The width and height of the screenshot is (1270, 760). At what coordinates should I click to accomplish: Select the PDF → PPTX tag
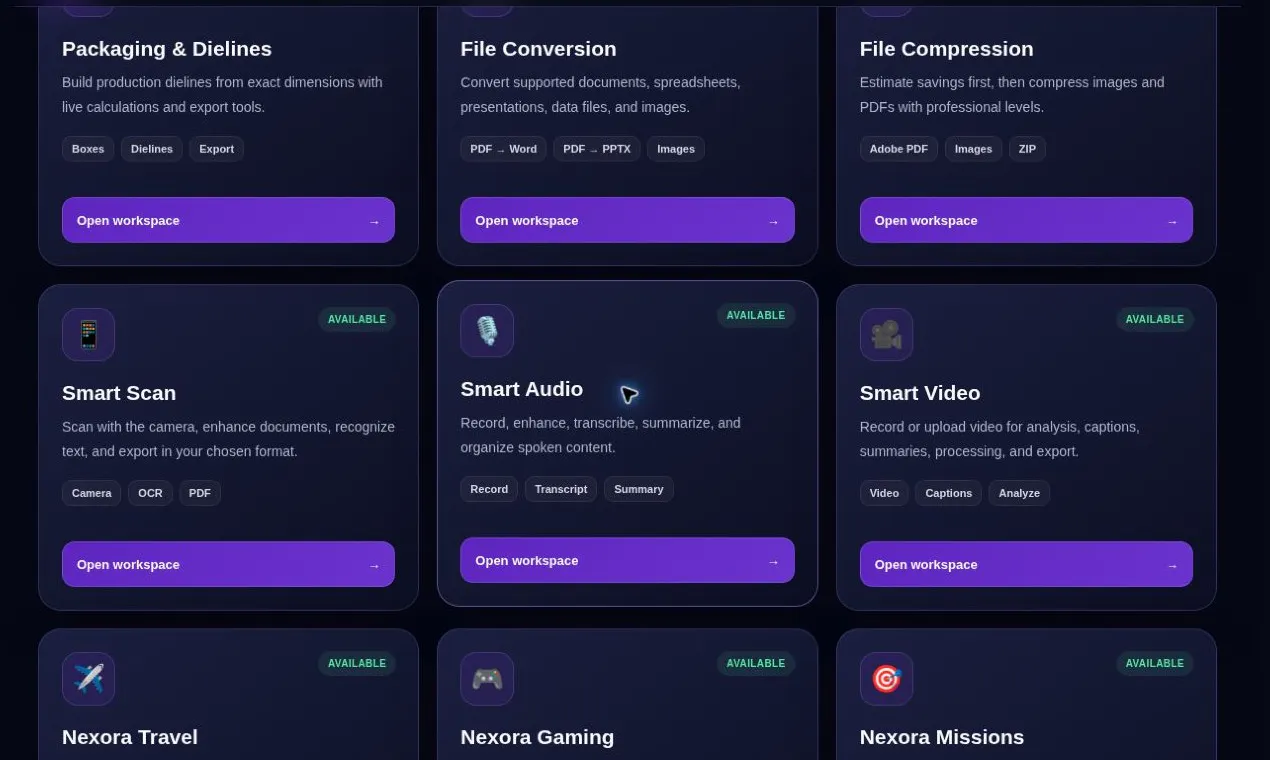click(597, 149)
